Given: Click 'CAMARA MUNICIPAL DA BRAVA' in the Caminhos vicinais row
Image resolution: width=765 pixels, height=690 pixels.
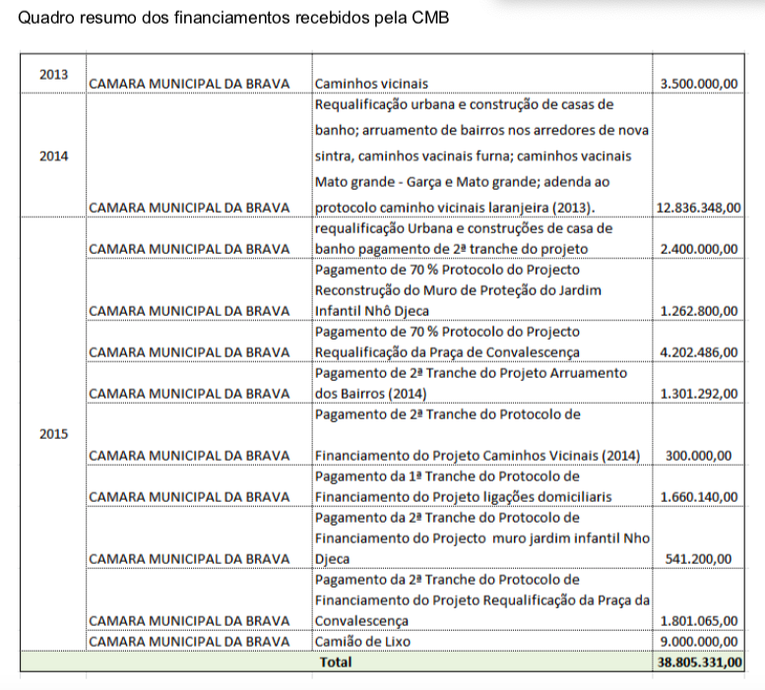Looking at the screenshot, I should (x=189, y=84).
